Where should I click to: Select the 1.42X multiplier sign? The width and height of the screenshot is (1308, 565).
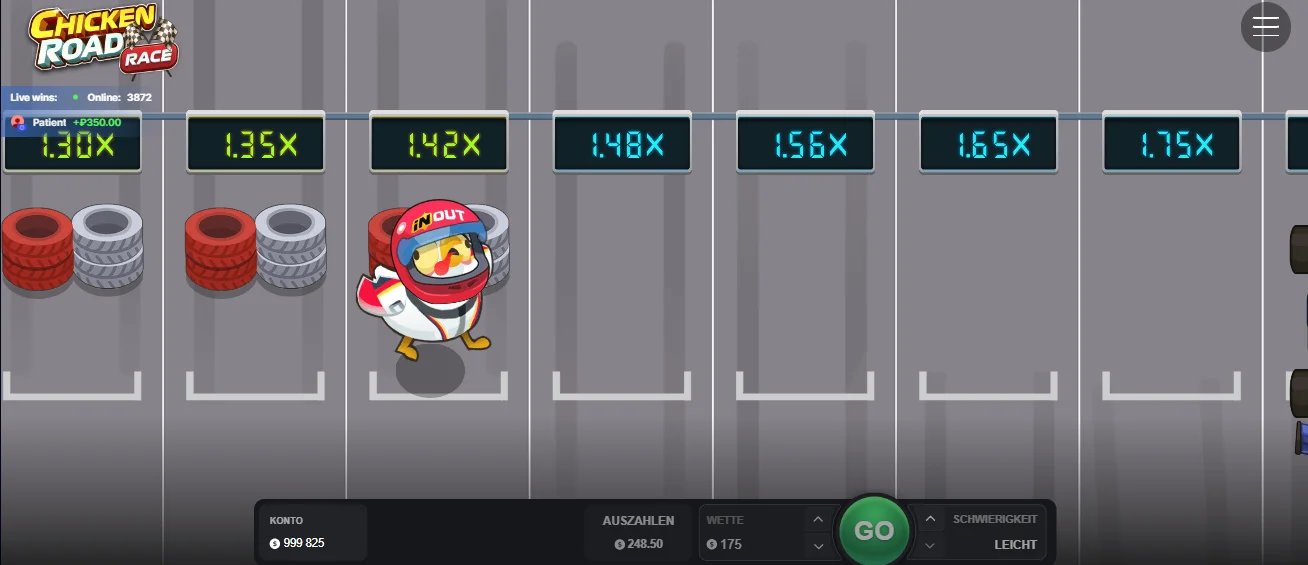[439, 144]
